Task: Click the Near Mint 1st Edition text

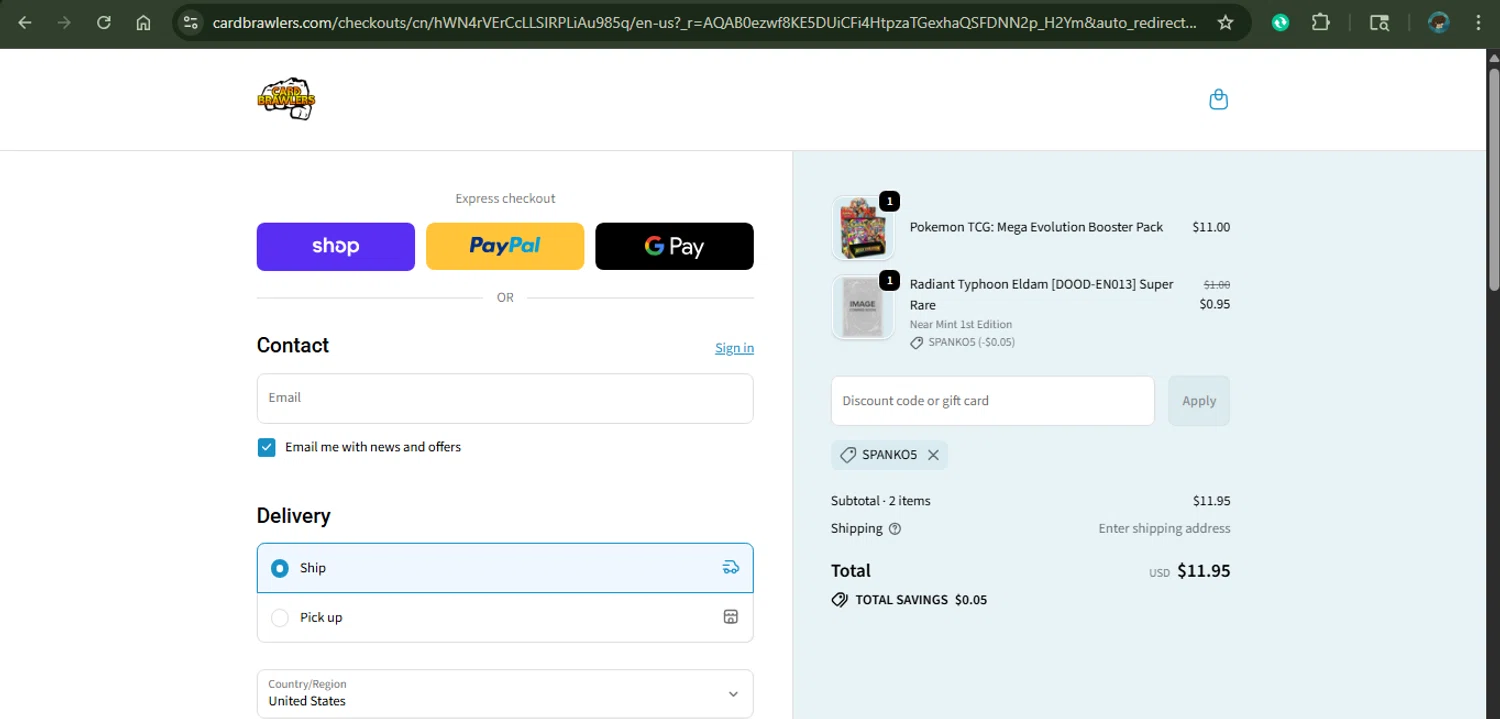Action: [961, 324]
